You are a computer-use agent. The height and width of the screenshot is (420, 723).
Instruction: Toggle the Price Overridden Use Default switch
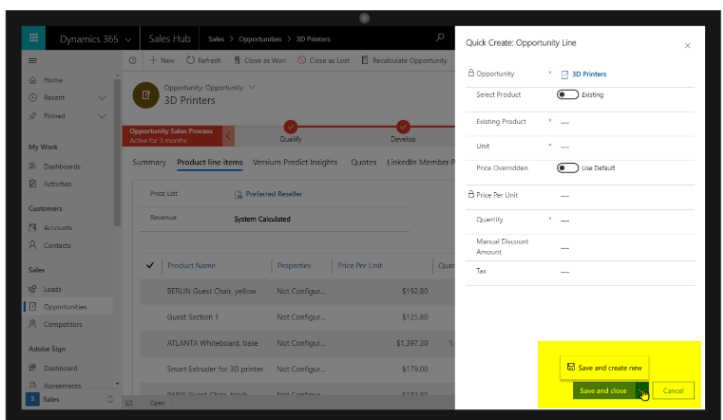[x=568, y=168]
